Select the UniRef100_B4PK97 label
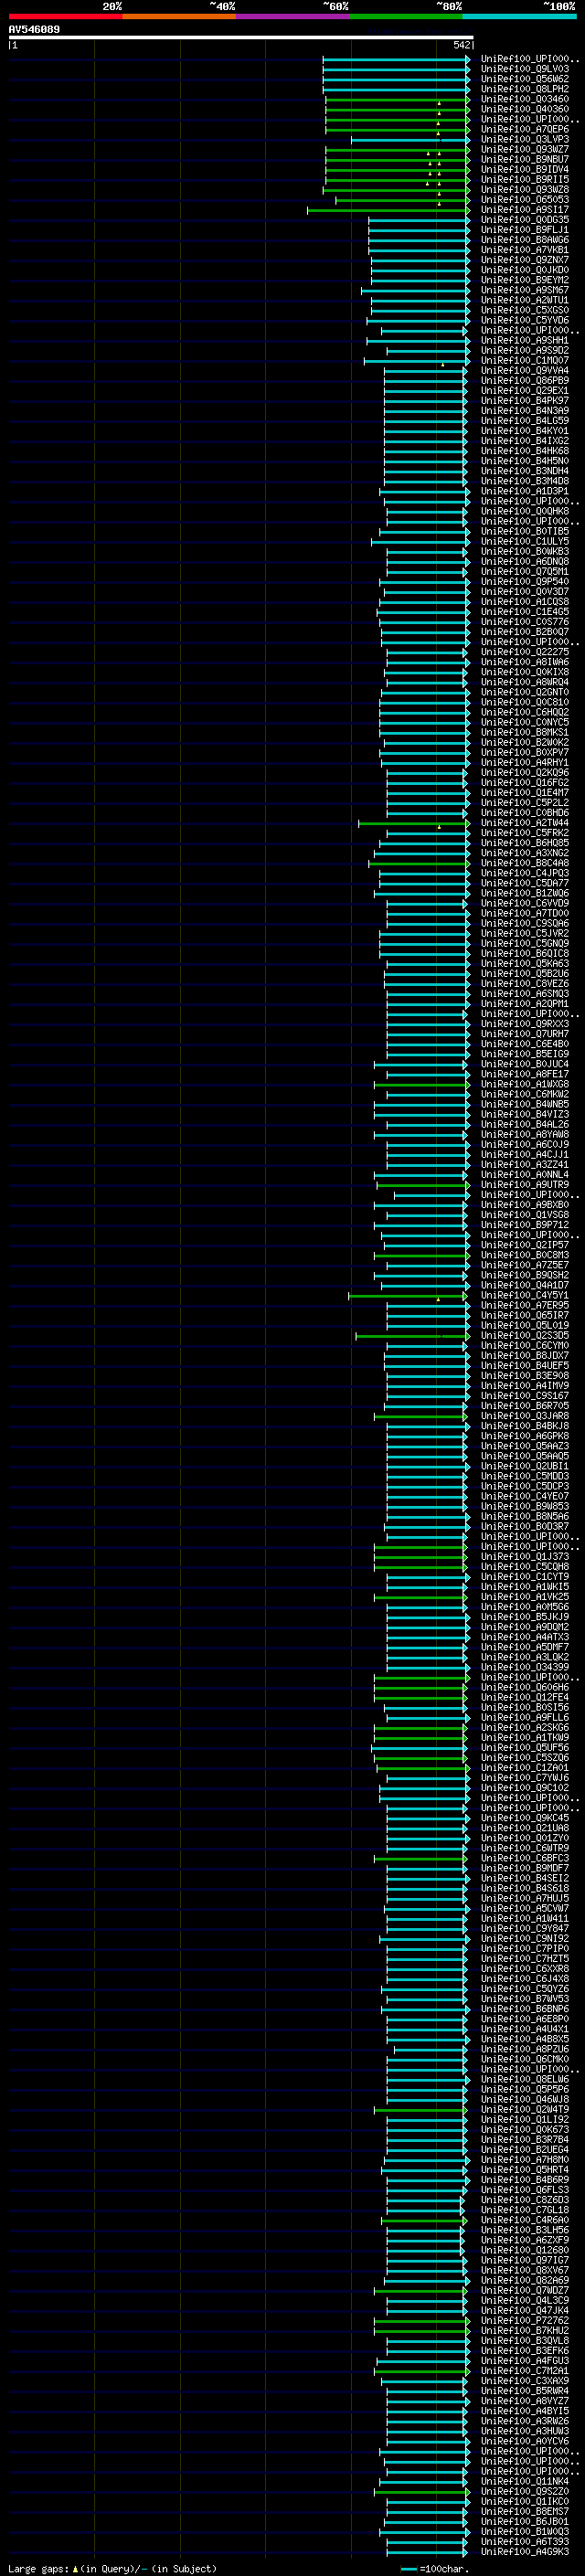Image resolution: width=585 pixels, height=2576 pixels. coord(524,401)
